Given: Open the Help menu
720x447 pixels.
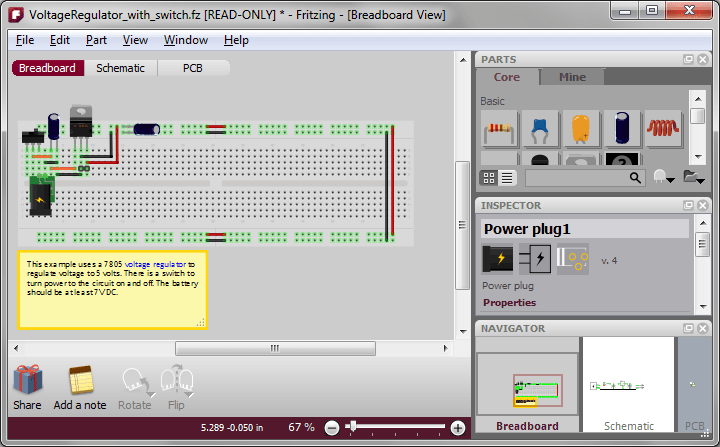Looking at the screenshot, I should (x=236, y=40).
